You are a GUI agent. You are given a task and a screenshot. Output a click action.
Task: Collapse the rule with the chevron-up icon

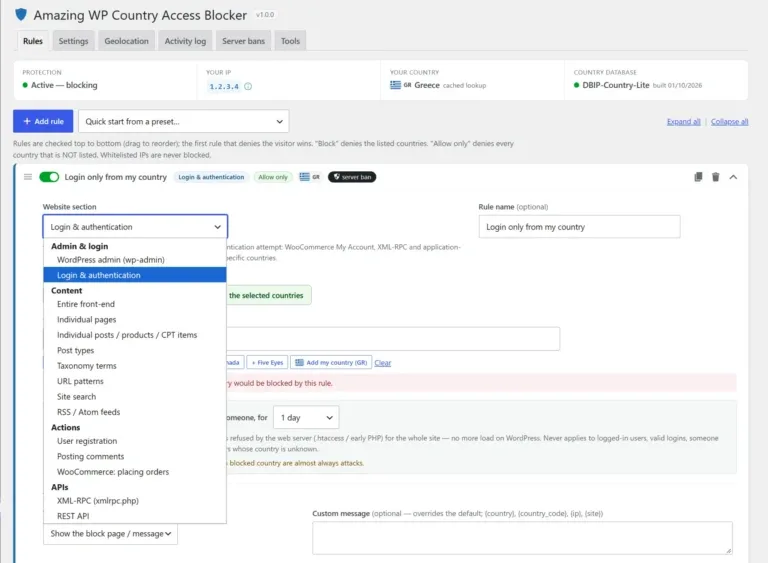(x=733, y=177)
